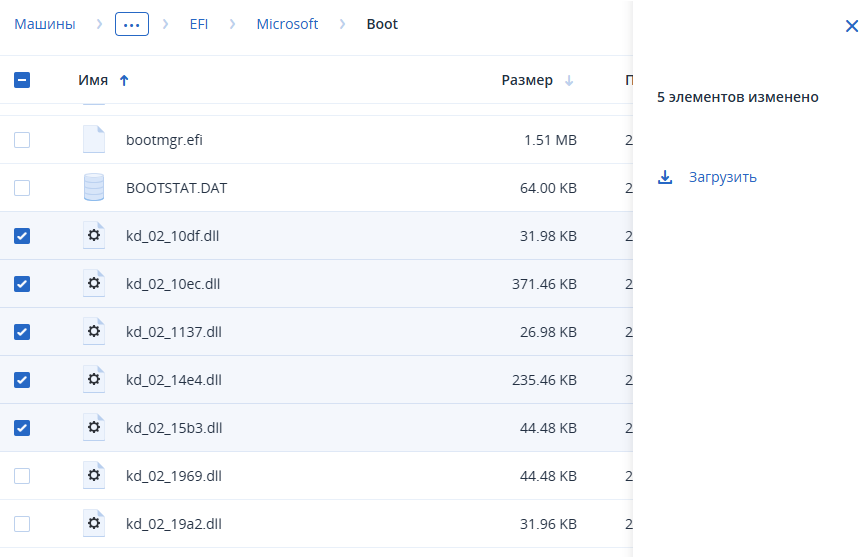The image size is (866, 559).
Task: Tick the checkbox for bootmgr.efi
Action: click(22, 140)
